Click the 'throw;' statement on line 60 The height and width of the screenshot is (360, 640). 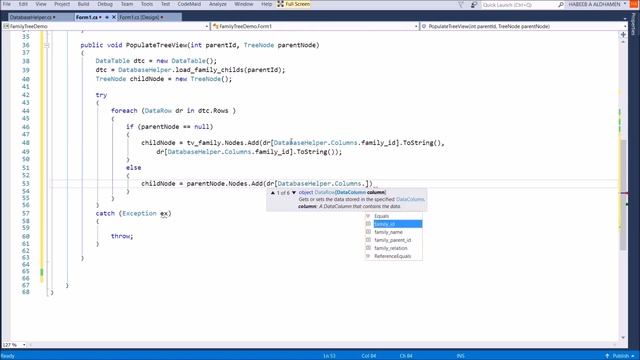pos(122,236)
